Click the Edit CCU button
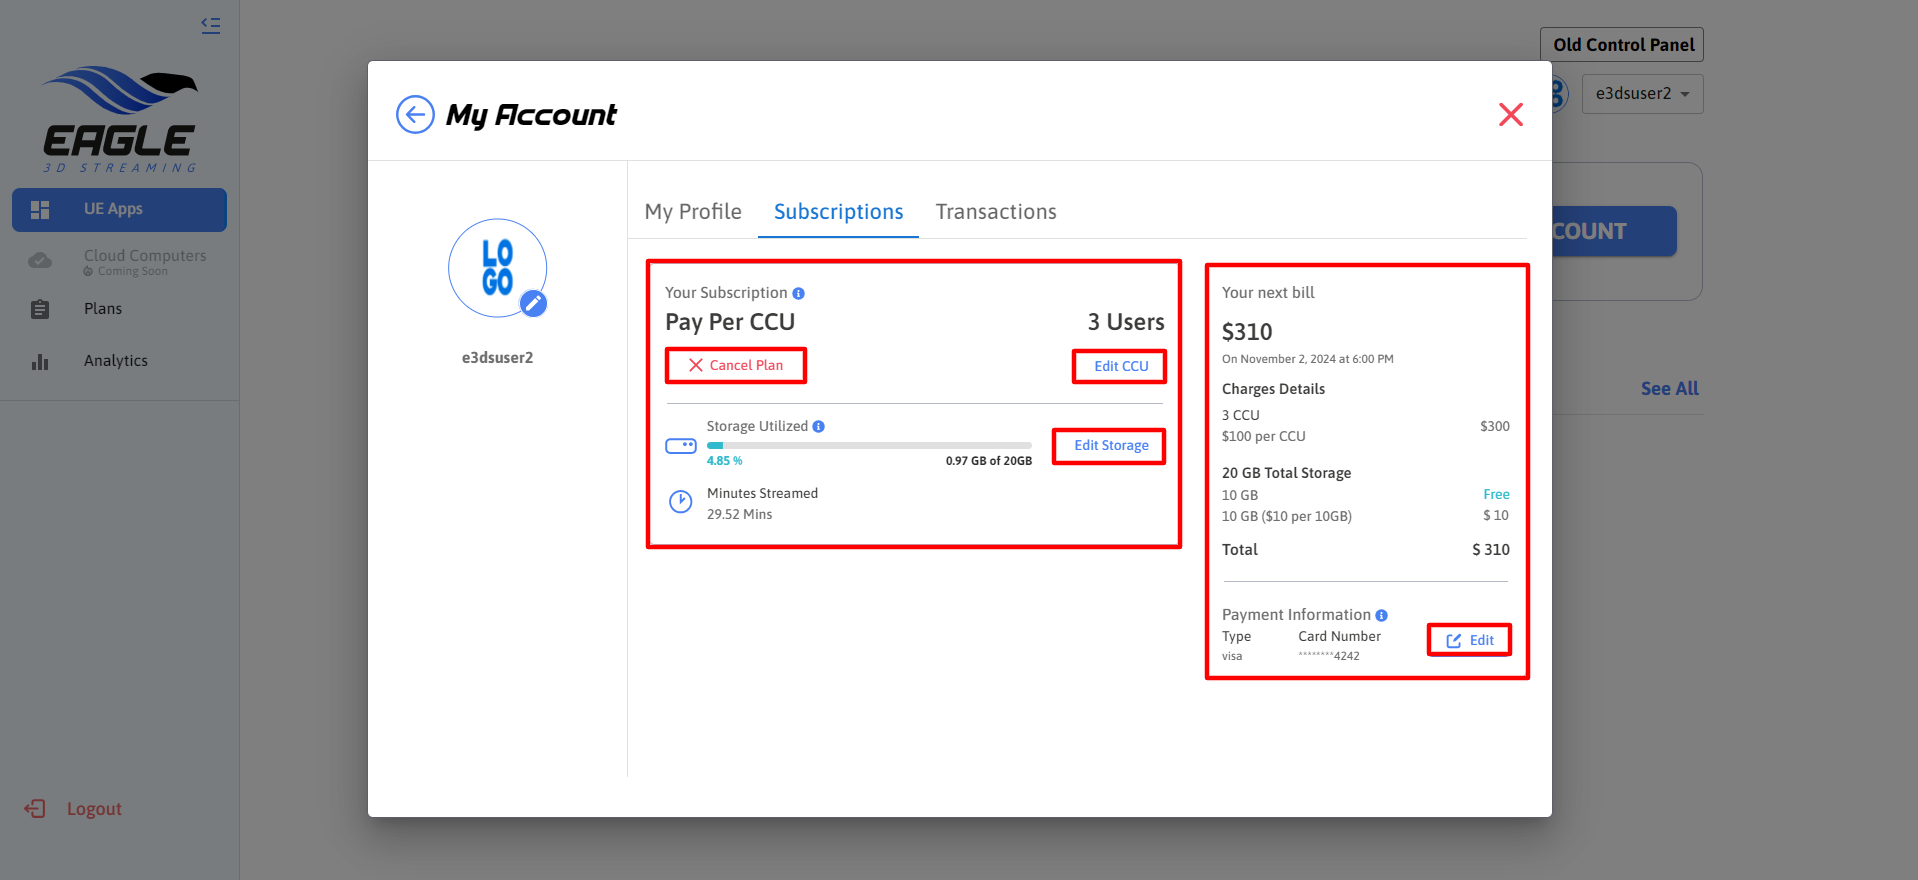The height and width of the screenshot is (880, 1918). tap(1120, 367)
